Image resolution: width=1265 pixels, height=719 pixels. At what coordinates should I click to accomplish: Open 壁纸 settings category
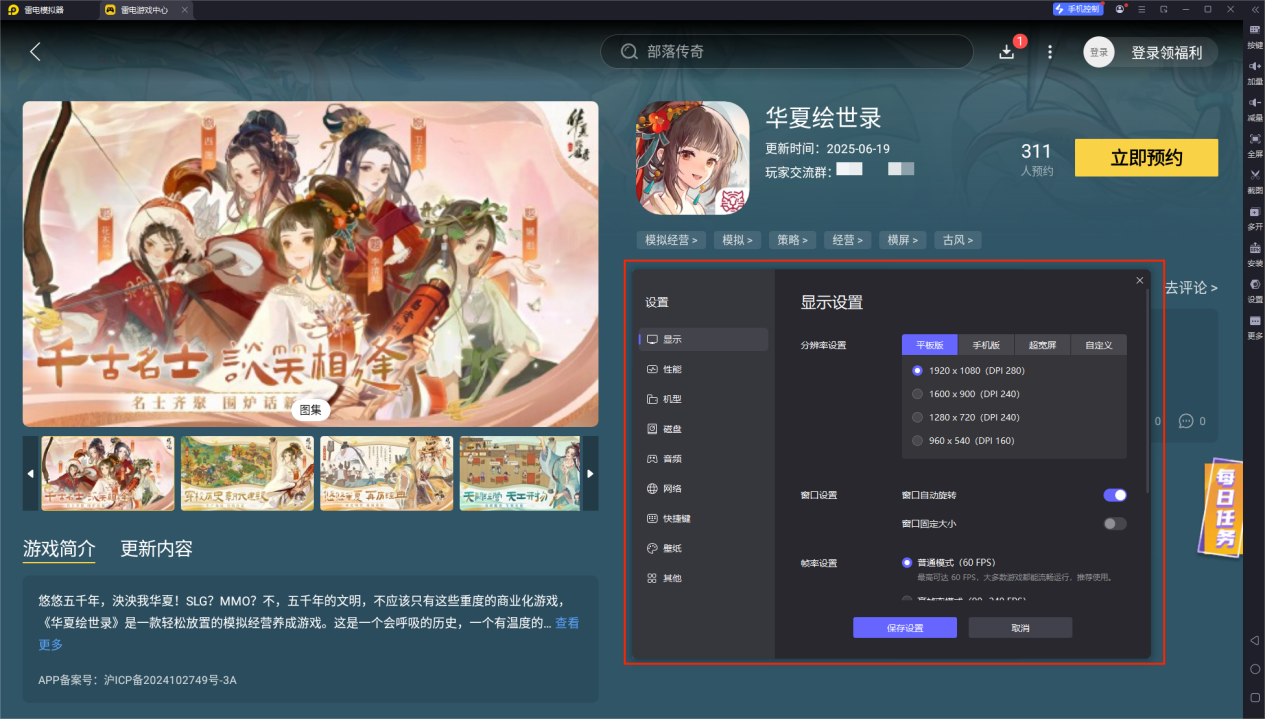pos(704,548)
